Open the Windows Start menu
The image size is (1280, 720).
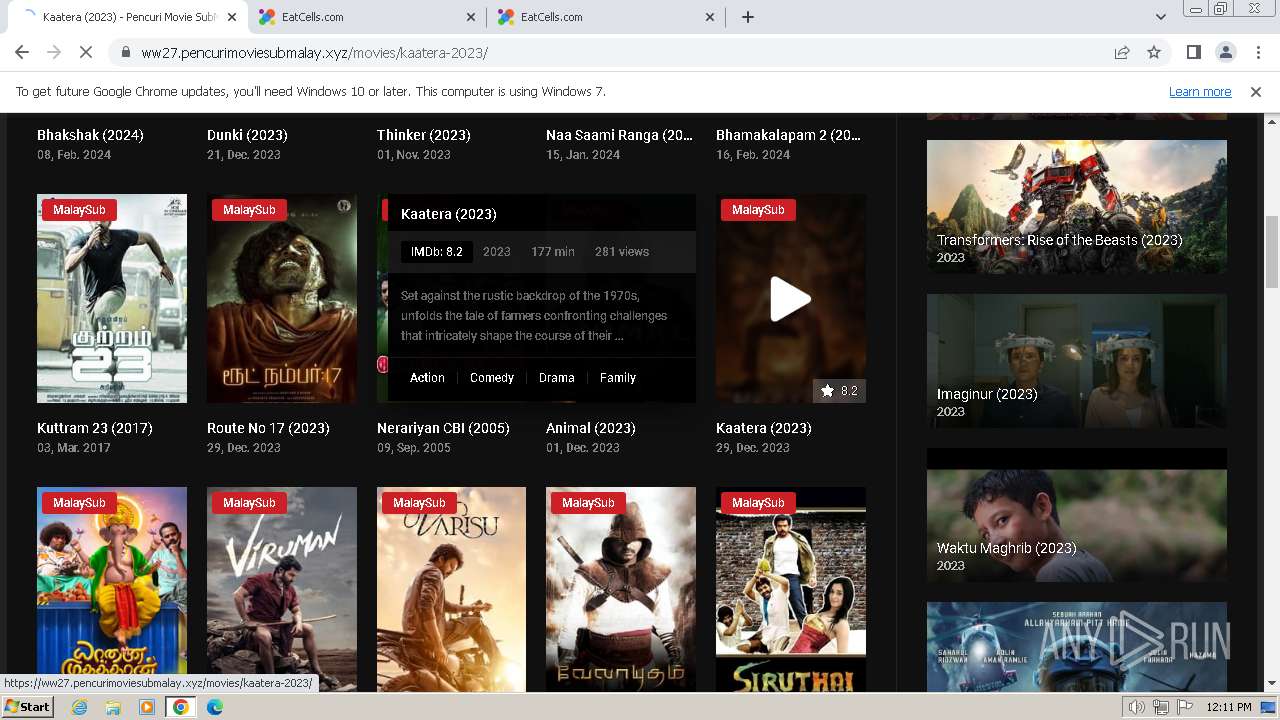(x=28, y=707)
